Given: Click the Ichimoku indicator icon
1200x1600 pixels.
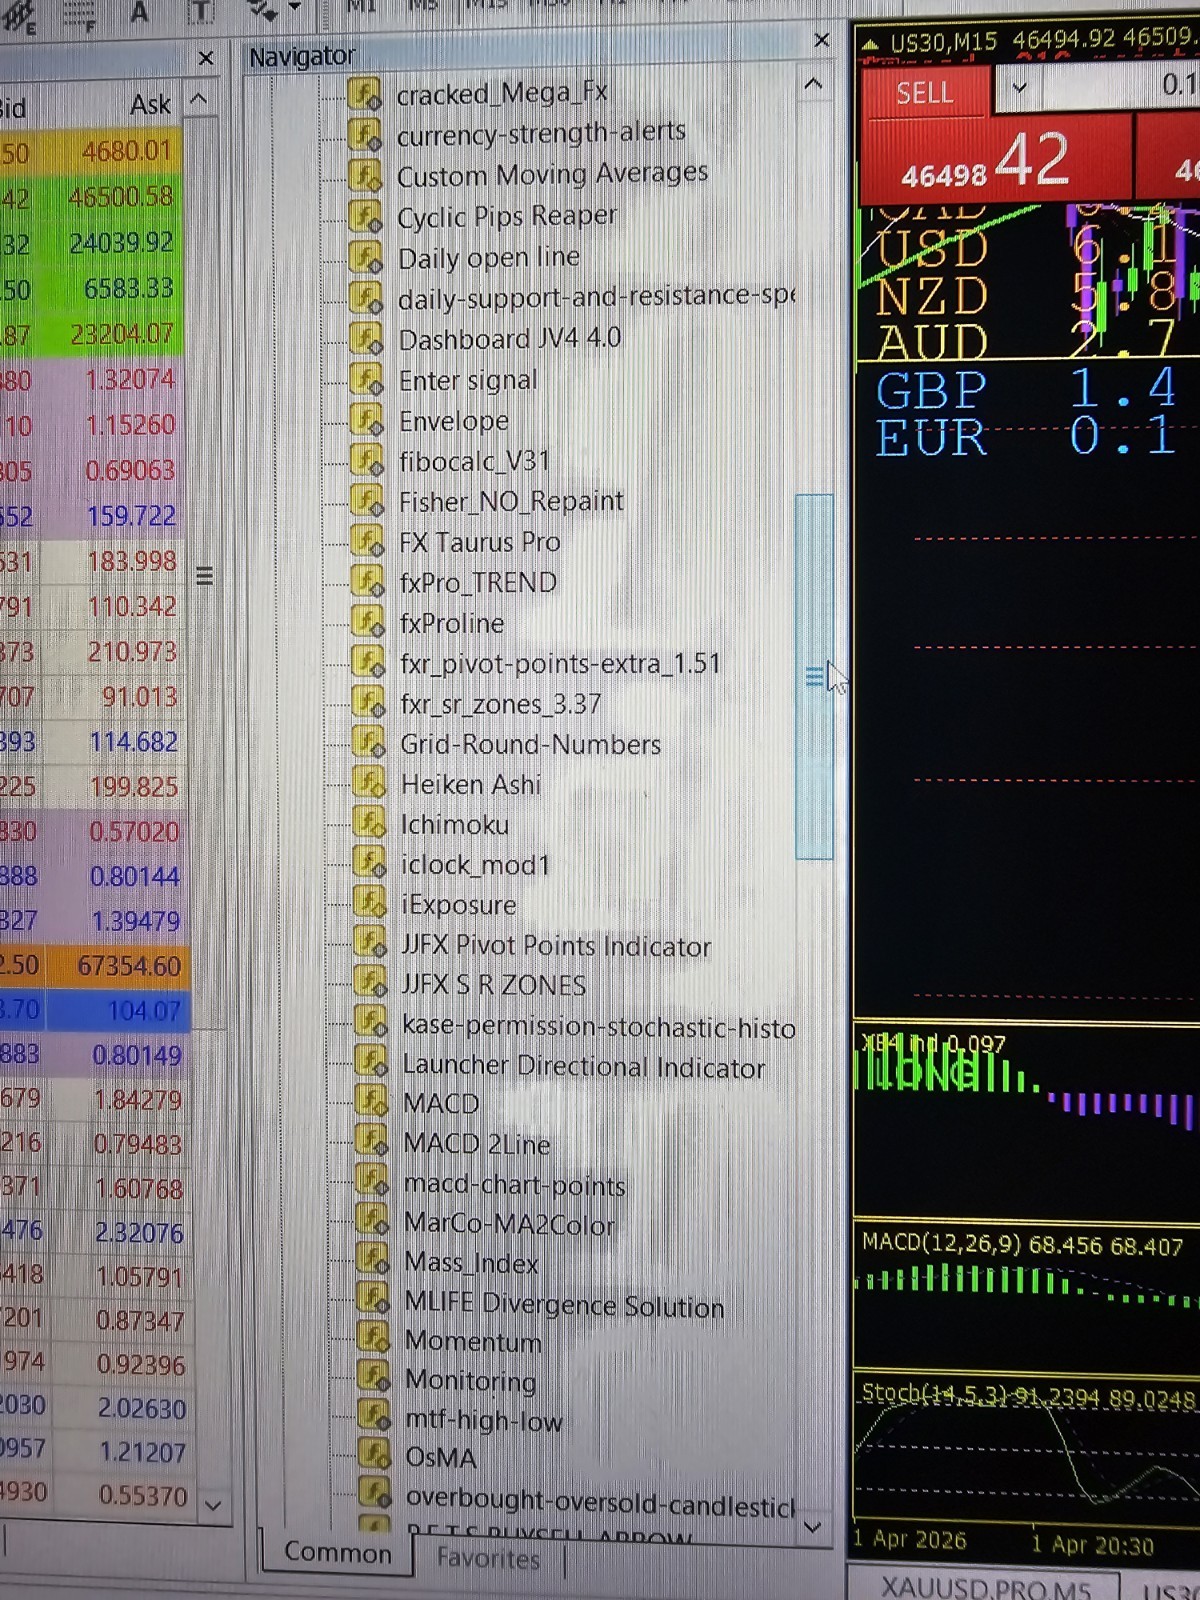Looking at the screenshot, I should pyautogui.click(x=370, y=823).
